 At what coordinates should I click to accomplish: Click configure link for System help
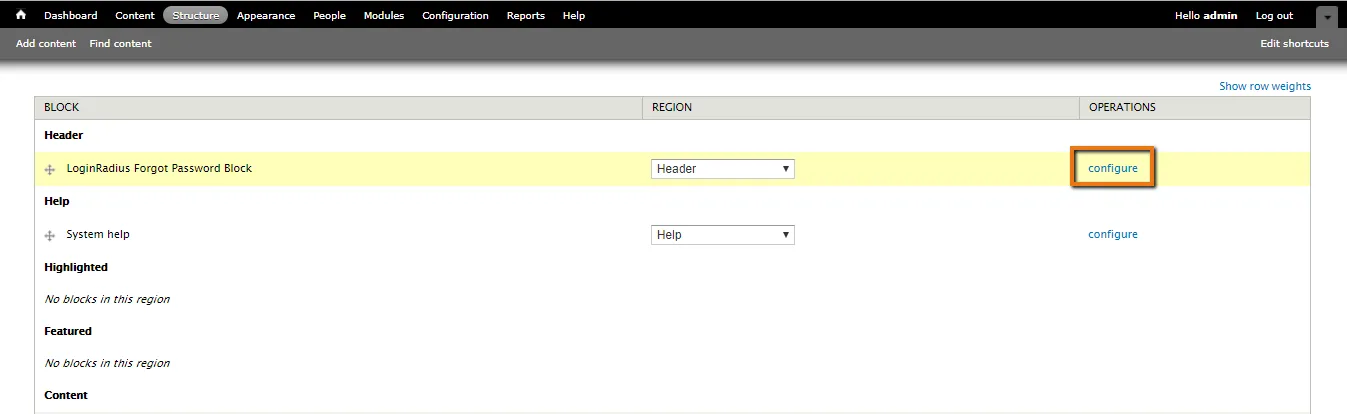coord(1113,234)
